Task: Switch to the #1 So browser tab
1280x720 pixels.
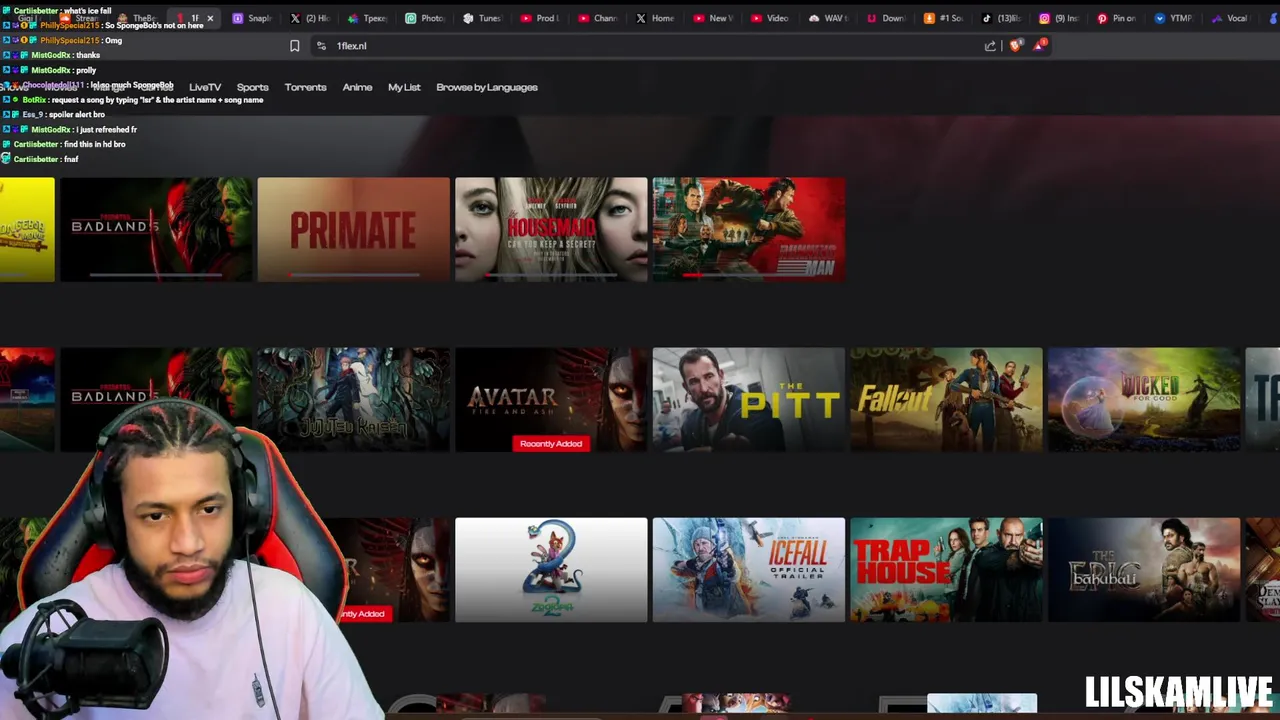Action: pyautogui.click(x=944, y=18)
